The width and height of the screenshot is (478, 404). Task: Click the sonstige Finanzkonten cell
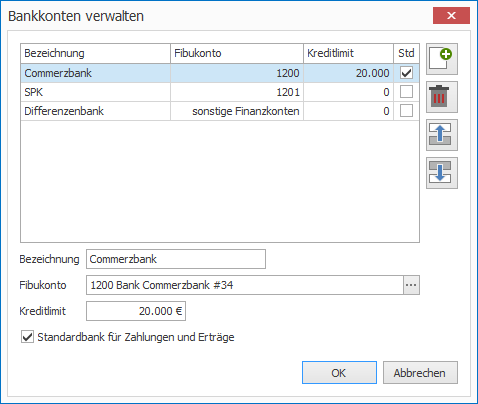tap(237, 111)
